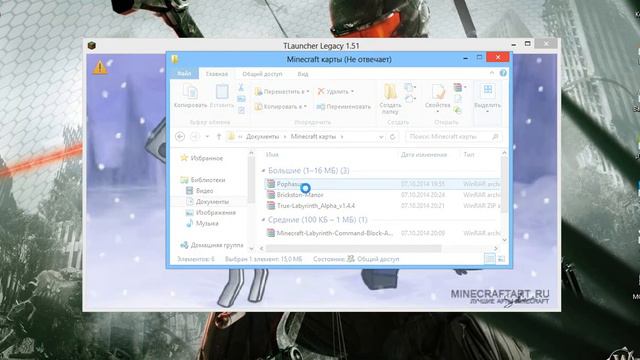Select the True-Labyrinth_Alpha_v1.4.4 file name

coord(316,205)
